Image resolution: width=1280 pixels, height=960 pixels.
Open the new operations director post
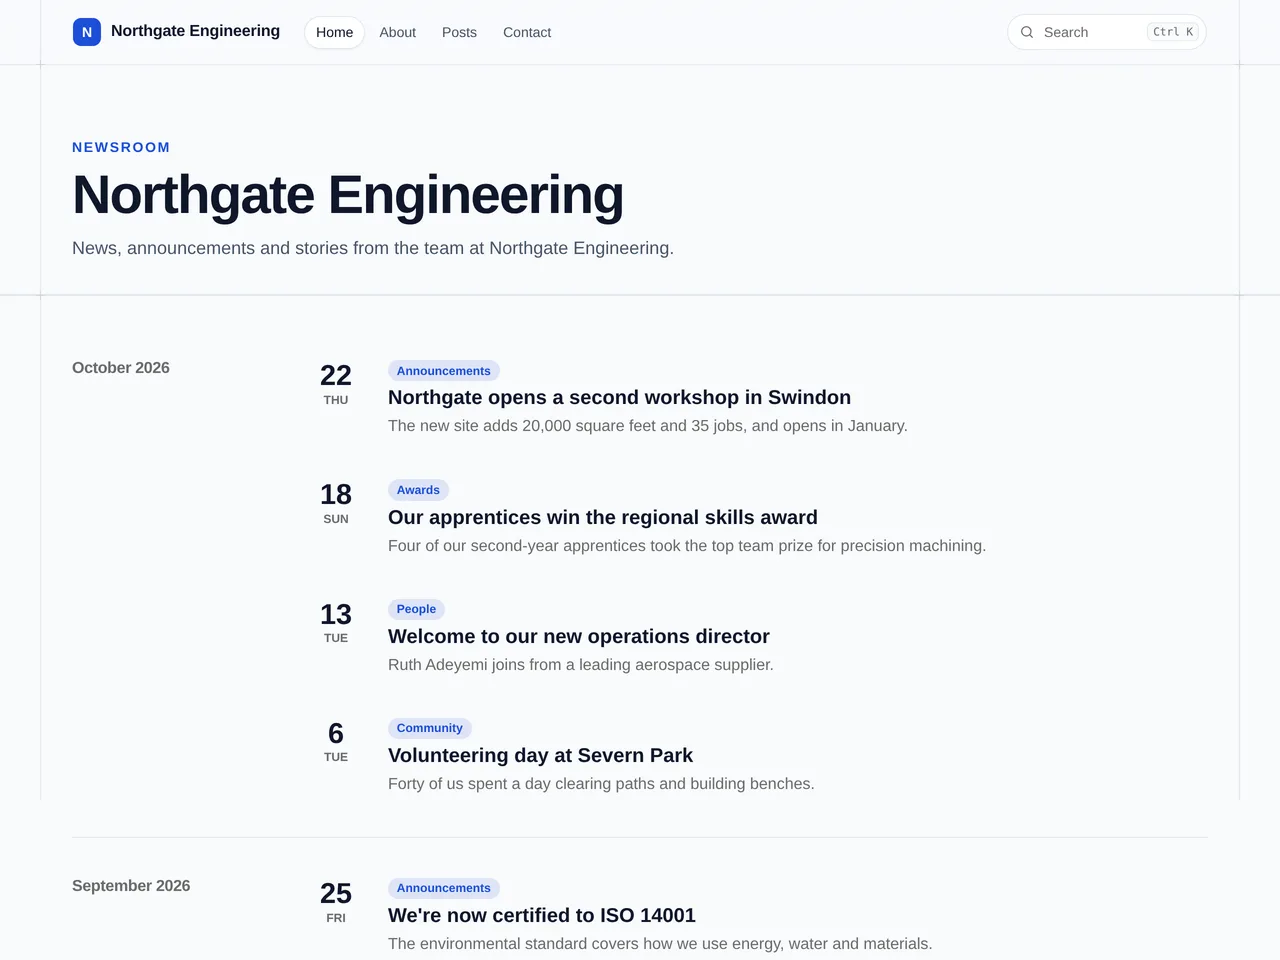(579, 636)
